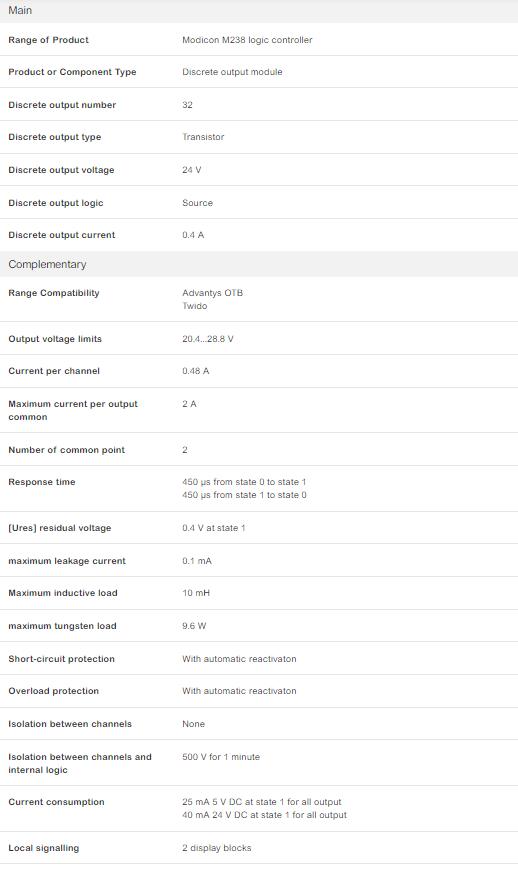This screenshot has width=518, height=869.
Task: Click the Output voltage limits 20.4...28.8 V value
Action: pyautogui.click(x=208, y=339)
